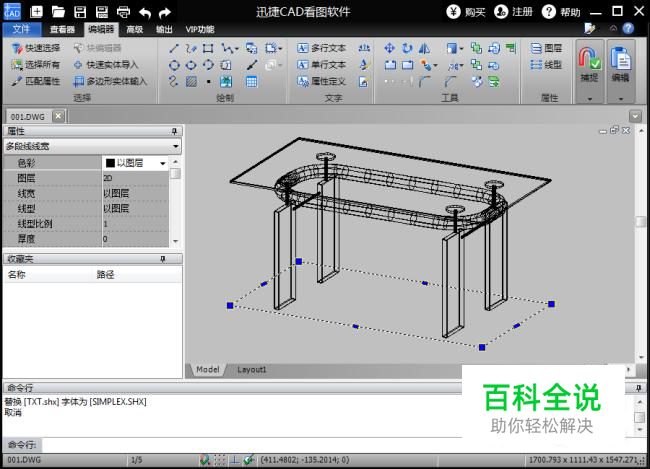Viewport: 650px width, 469px height.
Task: Pin the Favorites (收藏夹) panel
Action: [x=163, y=259]
